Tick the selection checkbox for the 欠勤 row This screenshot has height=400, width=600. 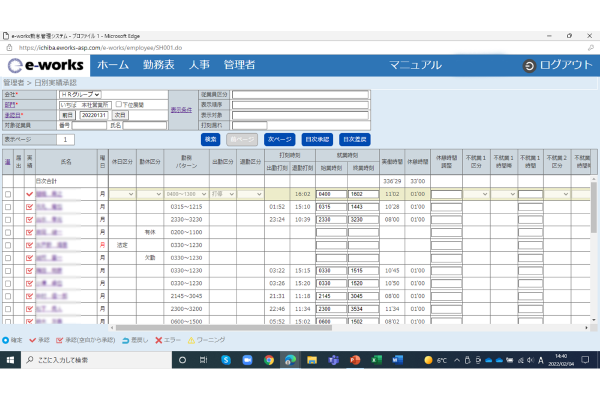[x=8, y=258]
